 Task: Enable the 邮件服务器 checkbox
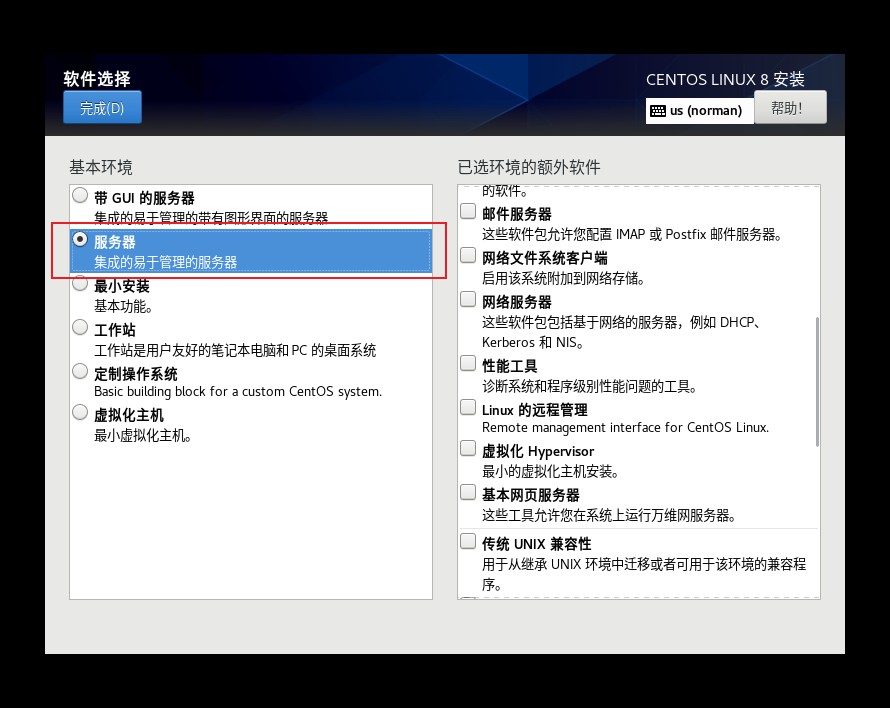pyautogui.click(x=468, y=211)
